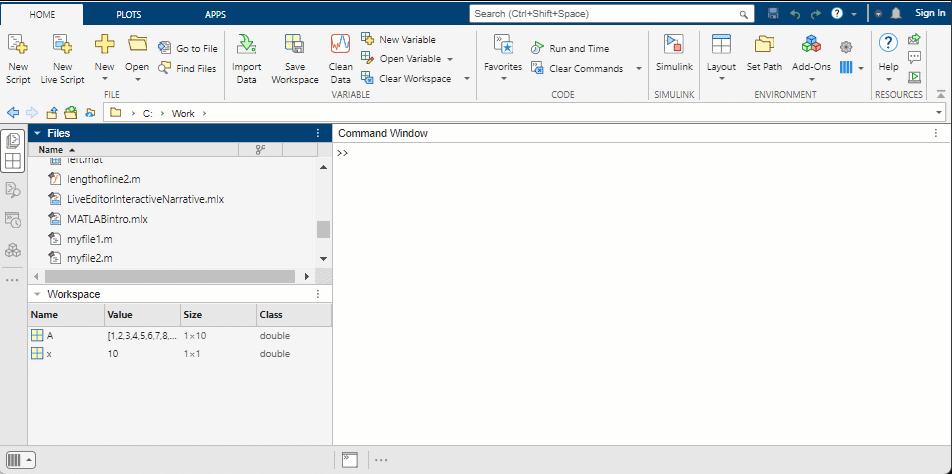Click the Import Data icon
952x474 pixels.
(246, 45)
